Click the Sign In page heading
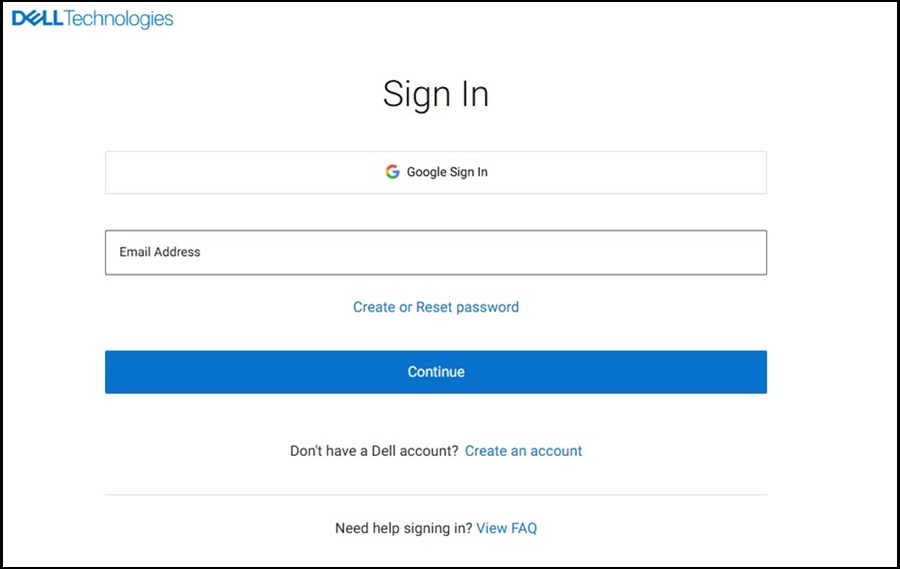The width and height of the screenshot is (900, 569). click(436, 94)
